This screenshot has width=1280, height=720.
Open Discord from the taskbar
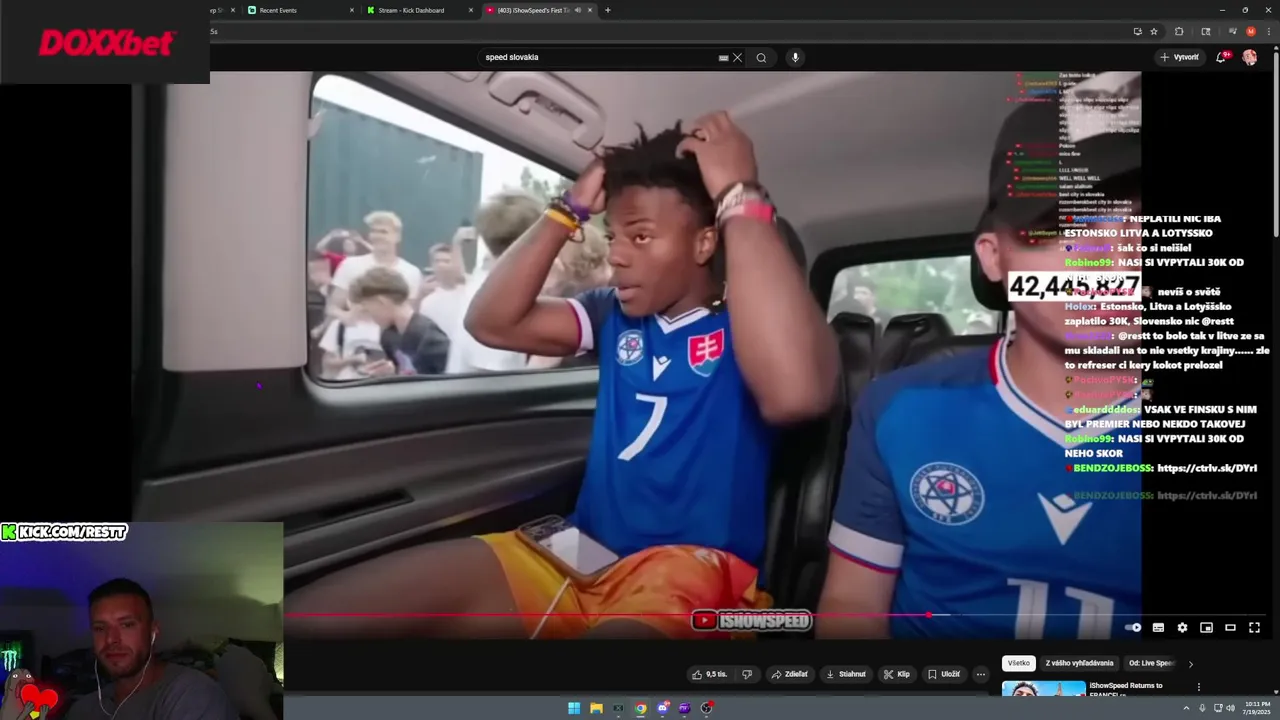point(662,708)
